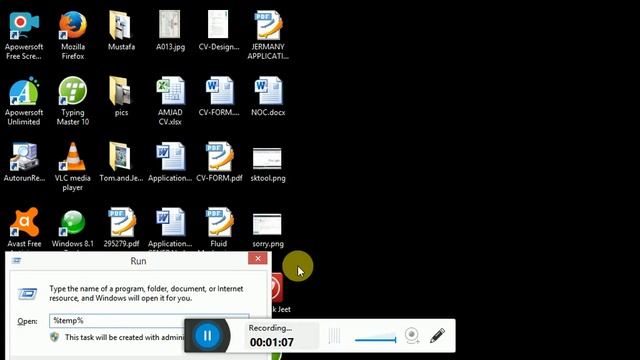Click the 00:01:07 recording timer
This screenshot has height=360, width=640.
(272, 342)
